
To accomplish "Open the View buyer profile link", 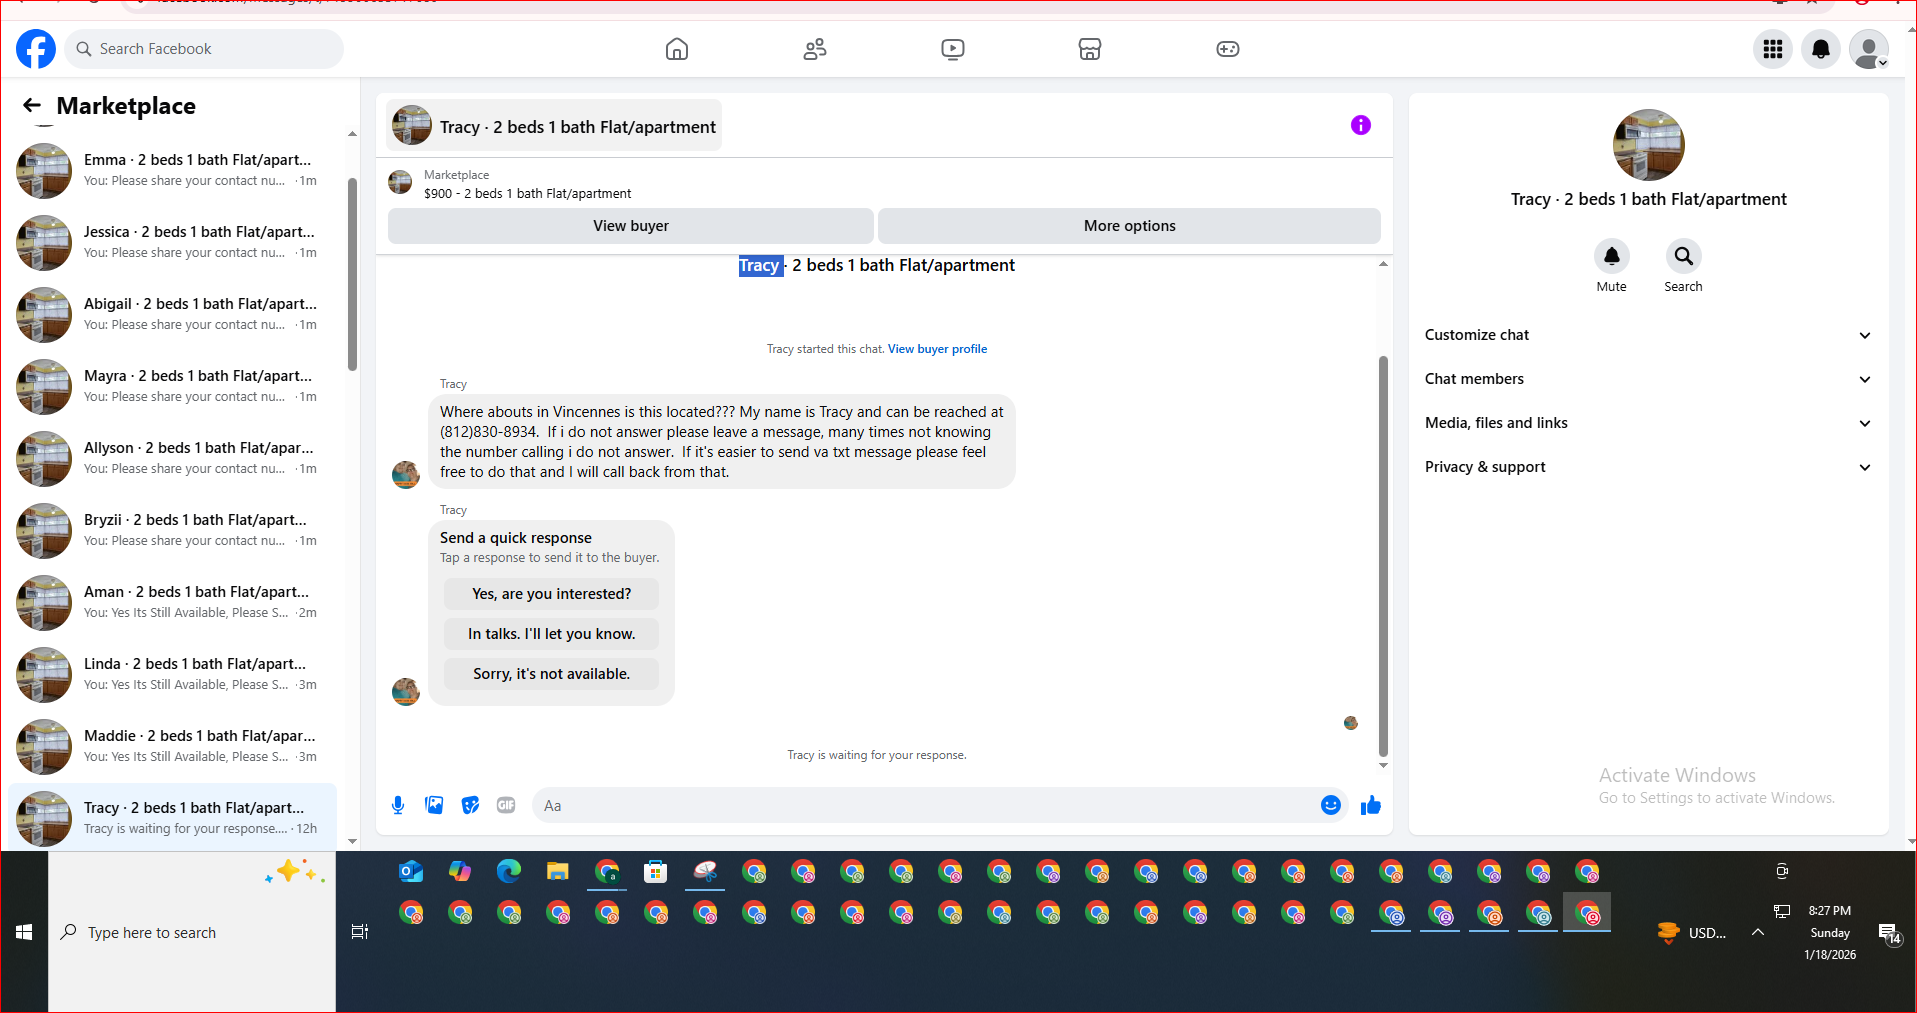I will (937, 349).
